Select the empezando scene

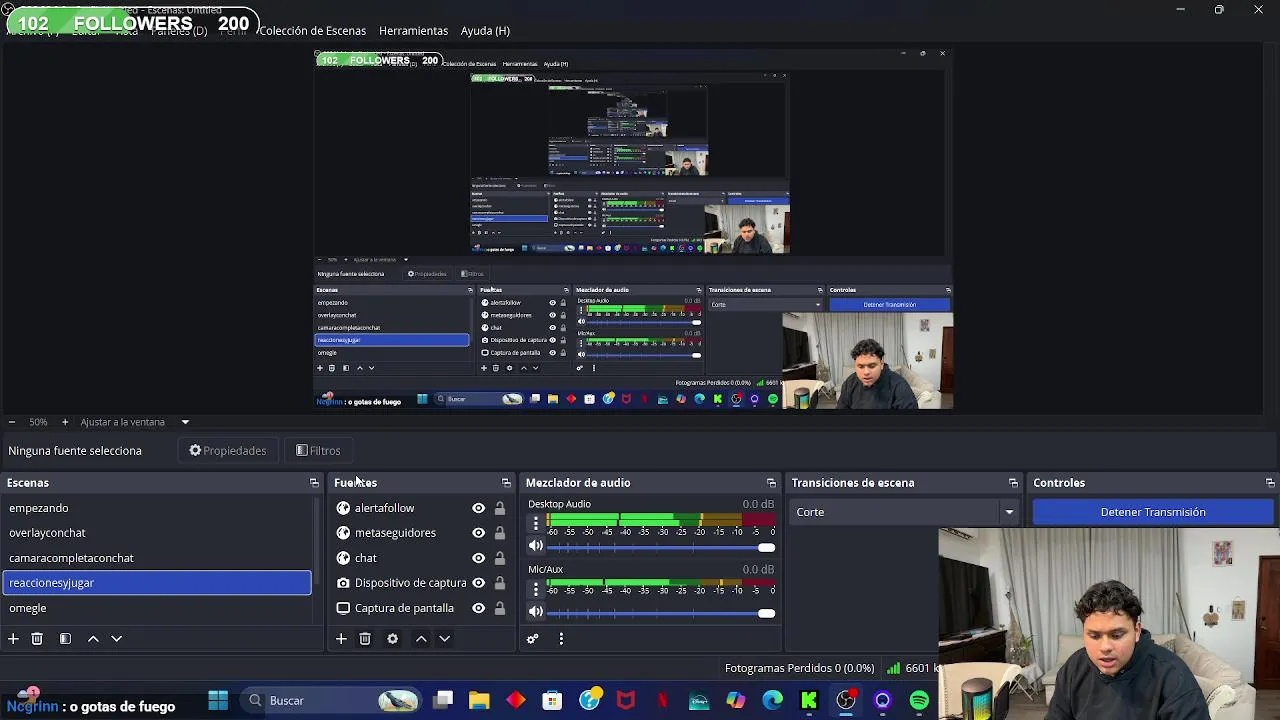tap(158, 508)
